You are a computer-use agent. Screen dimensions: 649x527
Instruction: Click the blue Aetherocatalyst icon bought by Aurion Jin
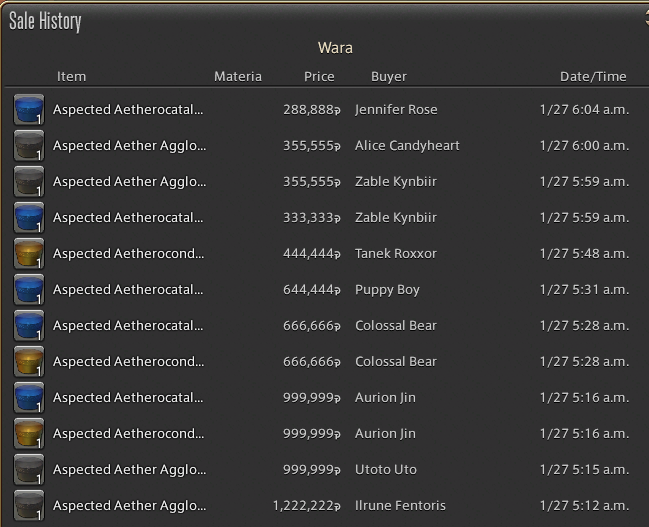point(29,398)
